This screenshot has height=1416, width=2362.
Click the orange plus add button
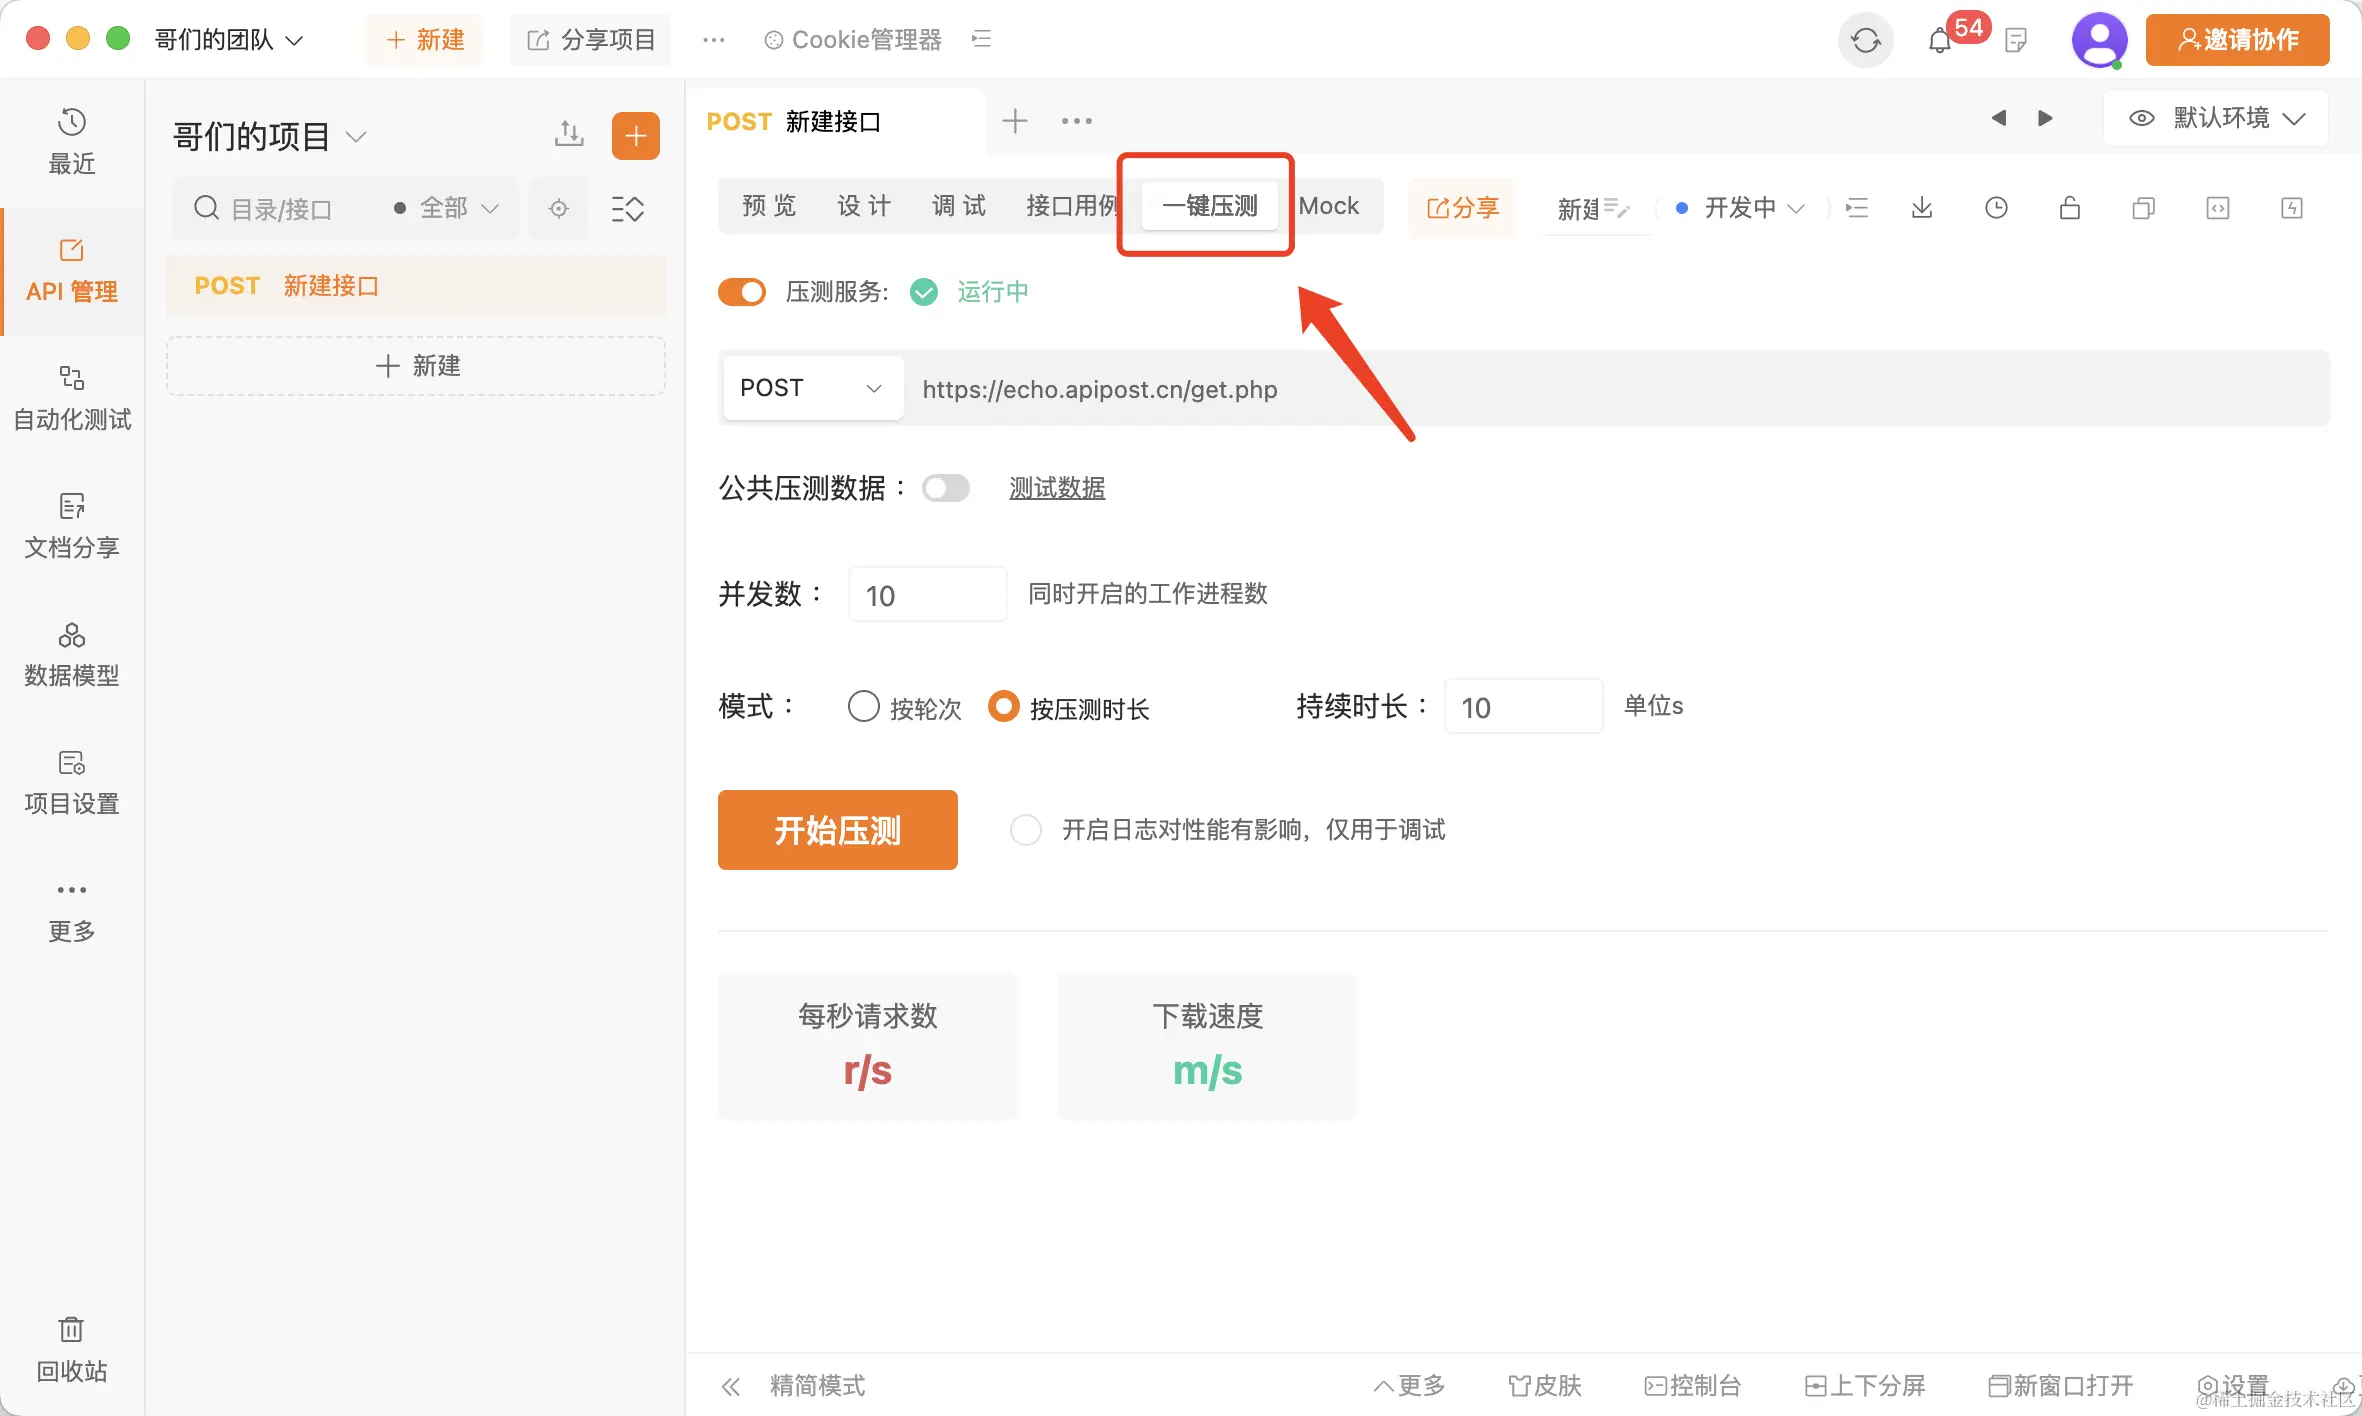point(635,136)
